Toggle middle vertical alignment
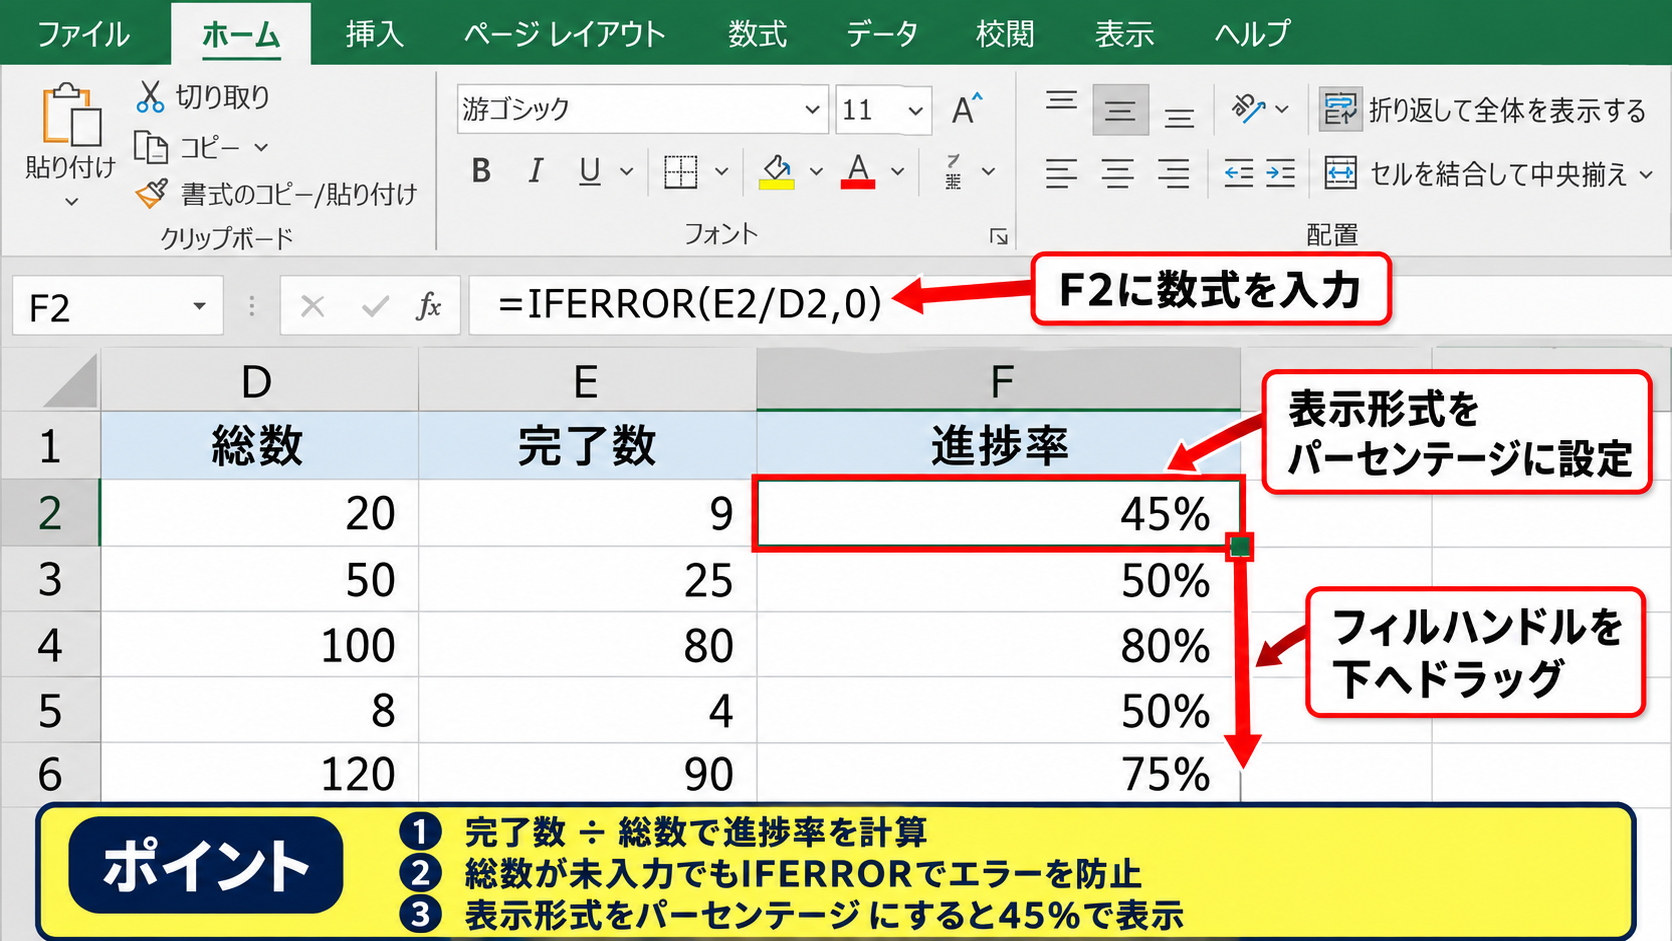 coord(1120,110)
